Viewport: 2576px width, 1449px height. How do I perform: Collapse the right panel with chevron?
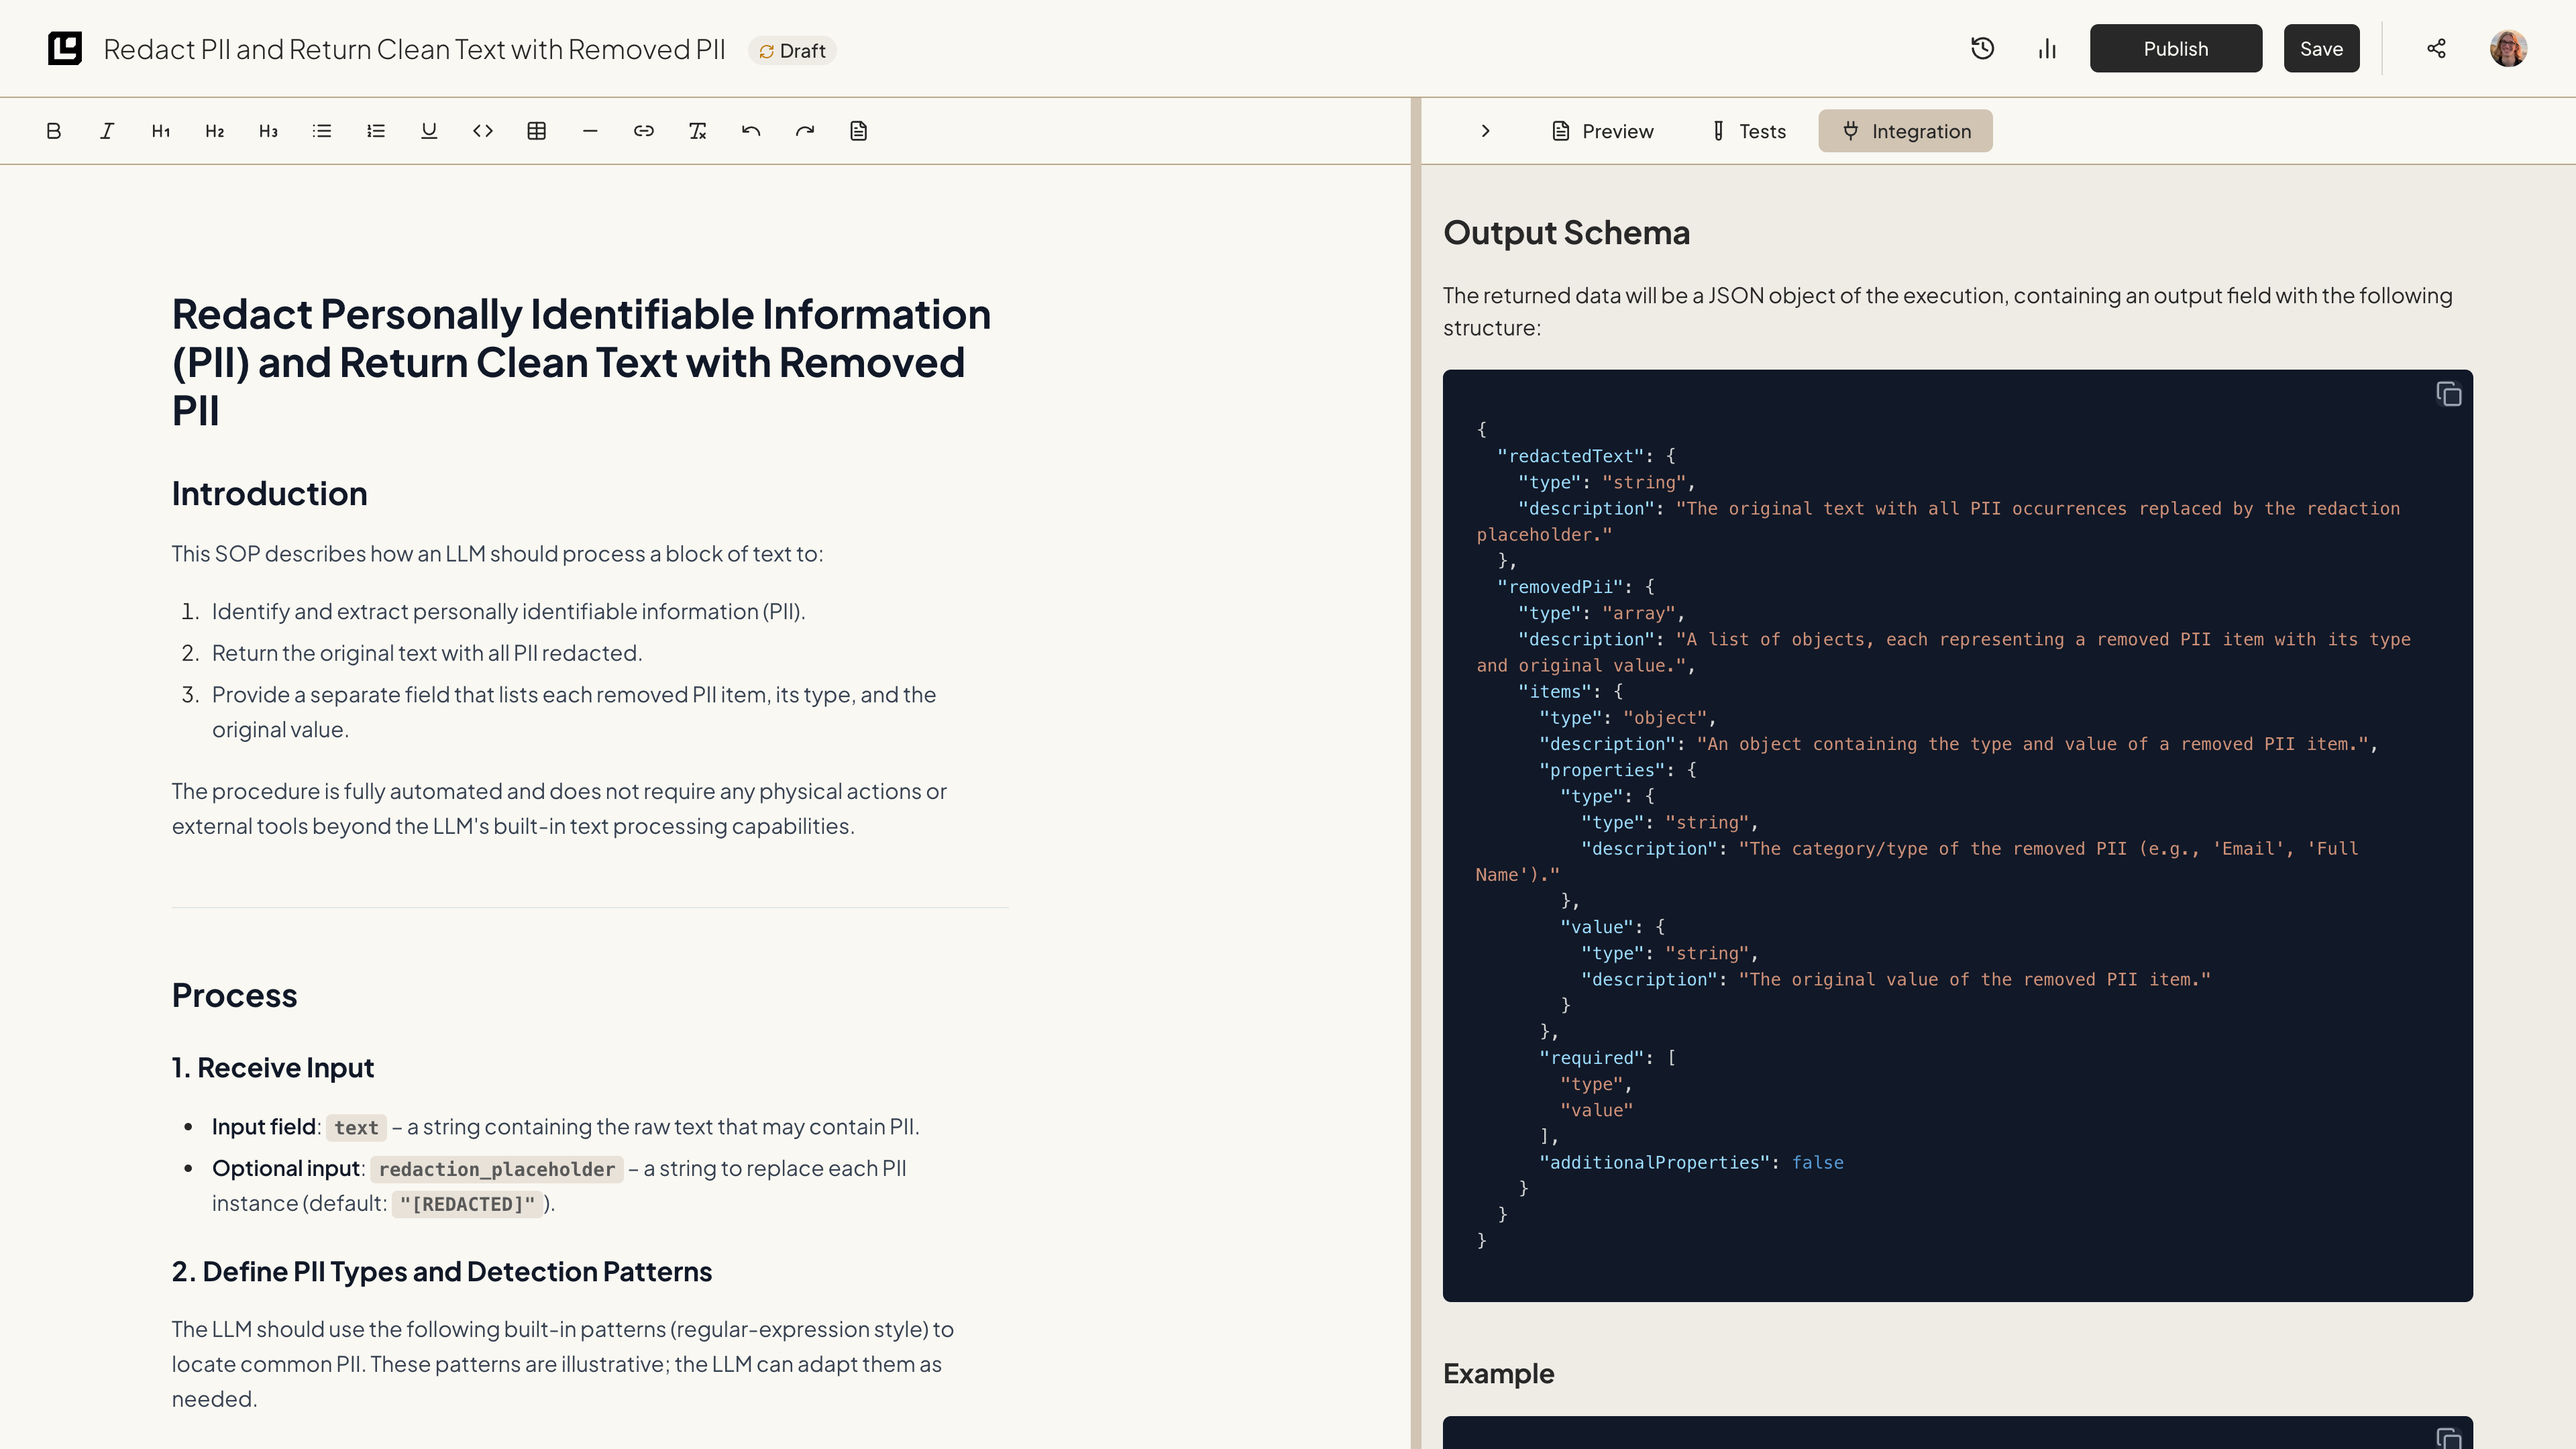[x=1485, y=131]
